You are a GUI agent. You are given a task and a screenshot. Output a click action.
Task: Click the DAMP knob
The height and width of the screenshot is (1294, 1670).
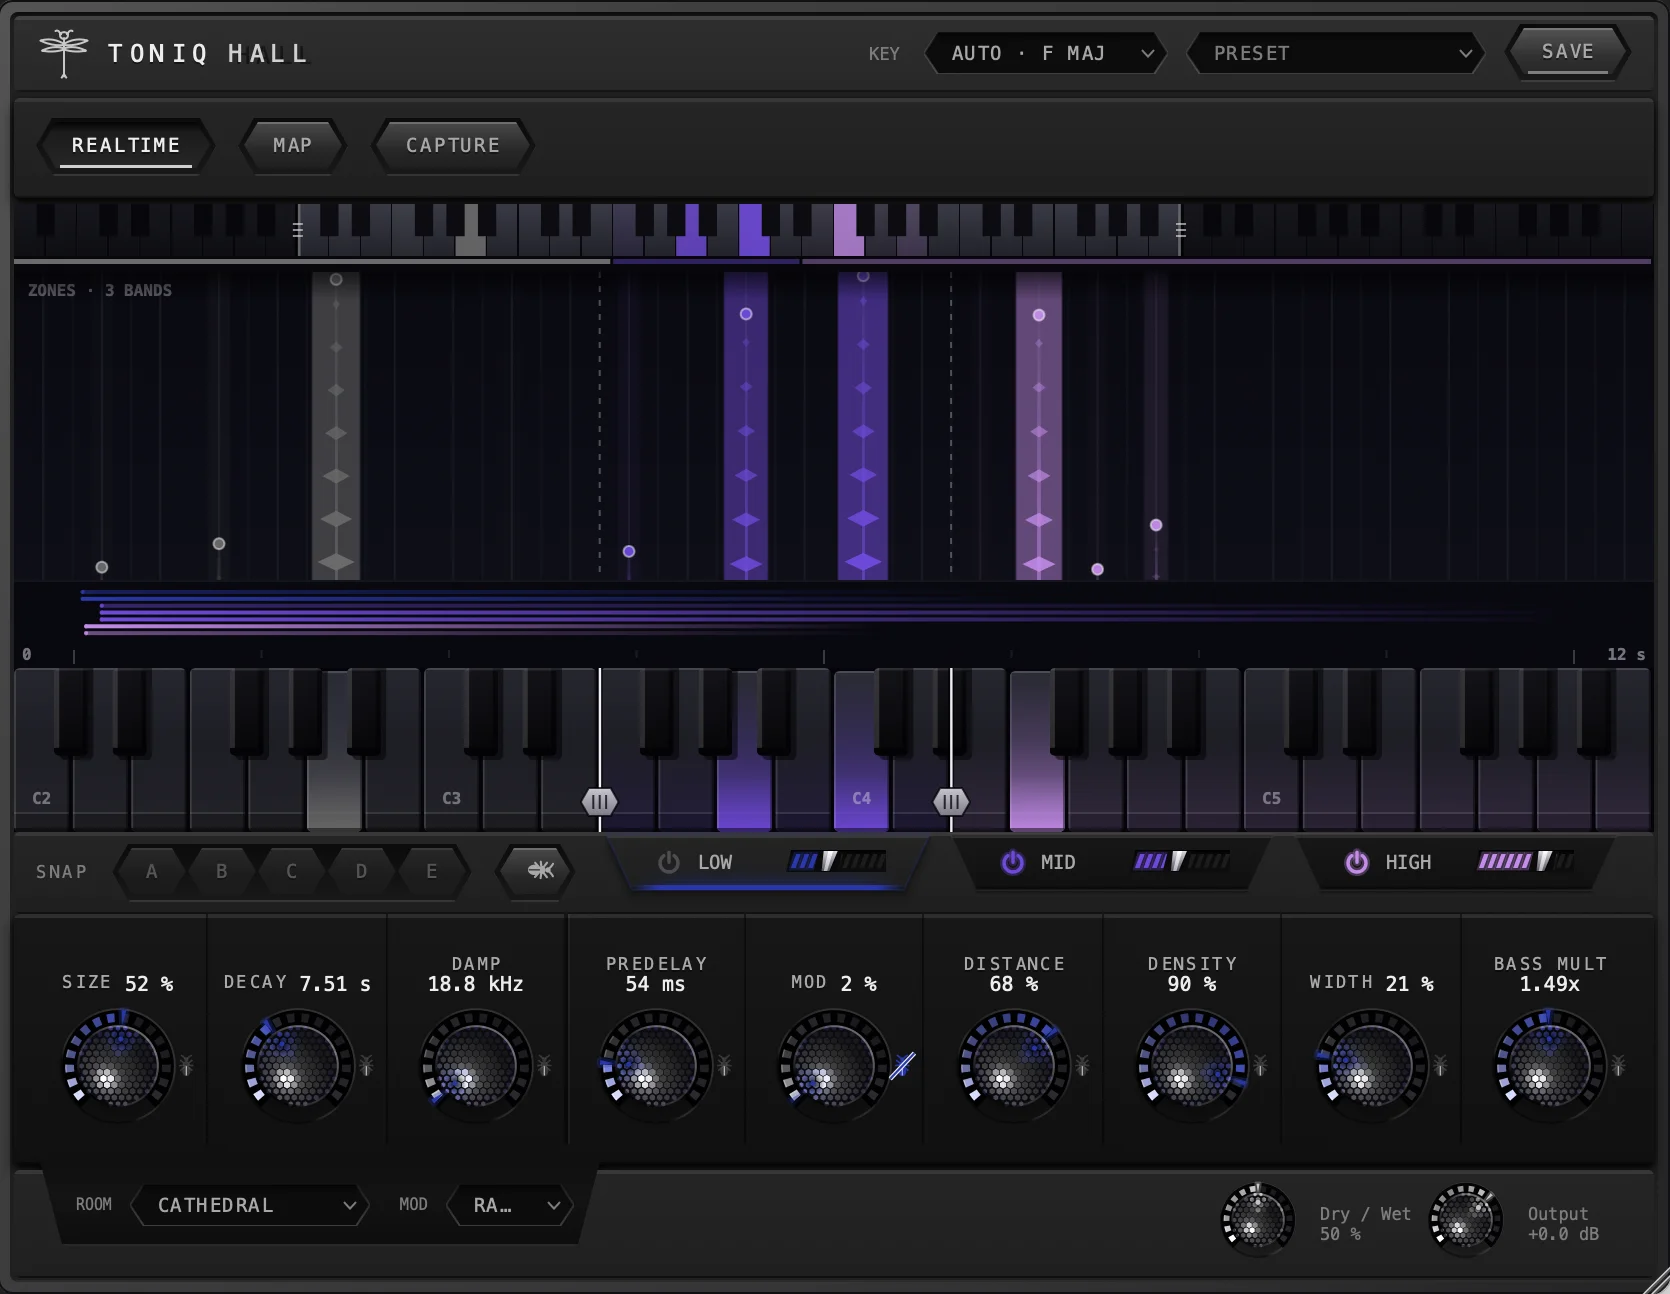[x=476, y=1065]
